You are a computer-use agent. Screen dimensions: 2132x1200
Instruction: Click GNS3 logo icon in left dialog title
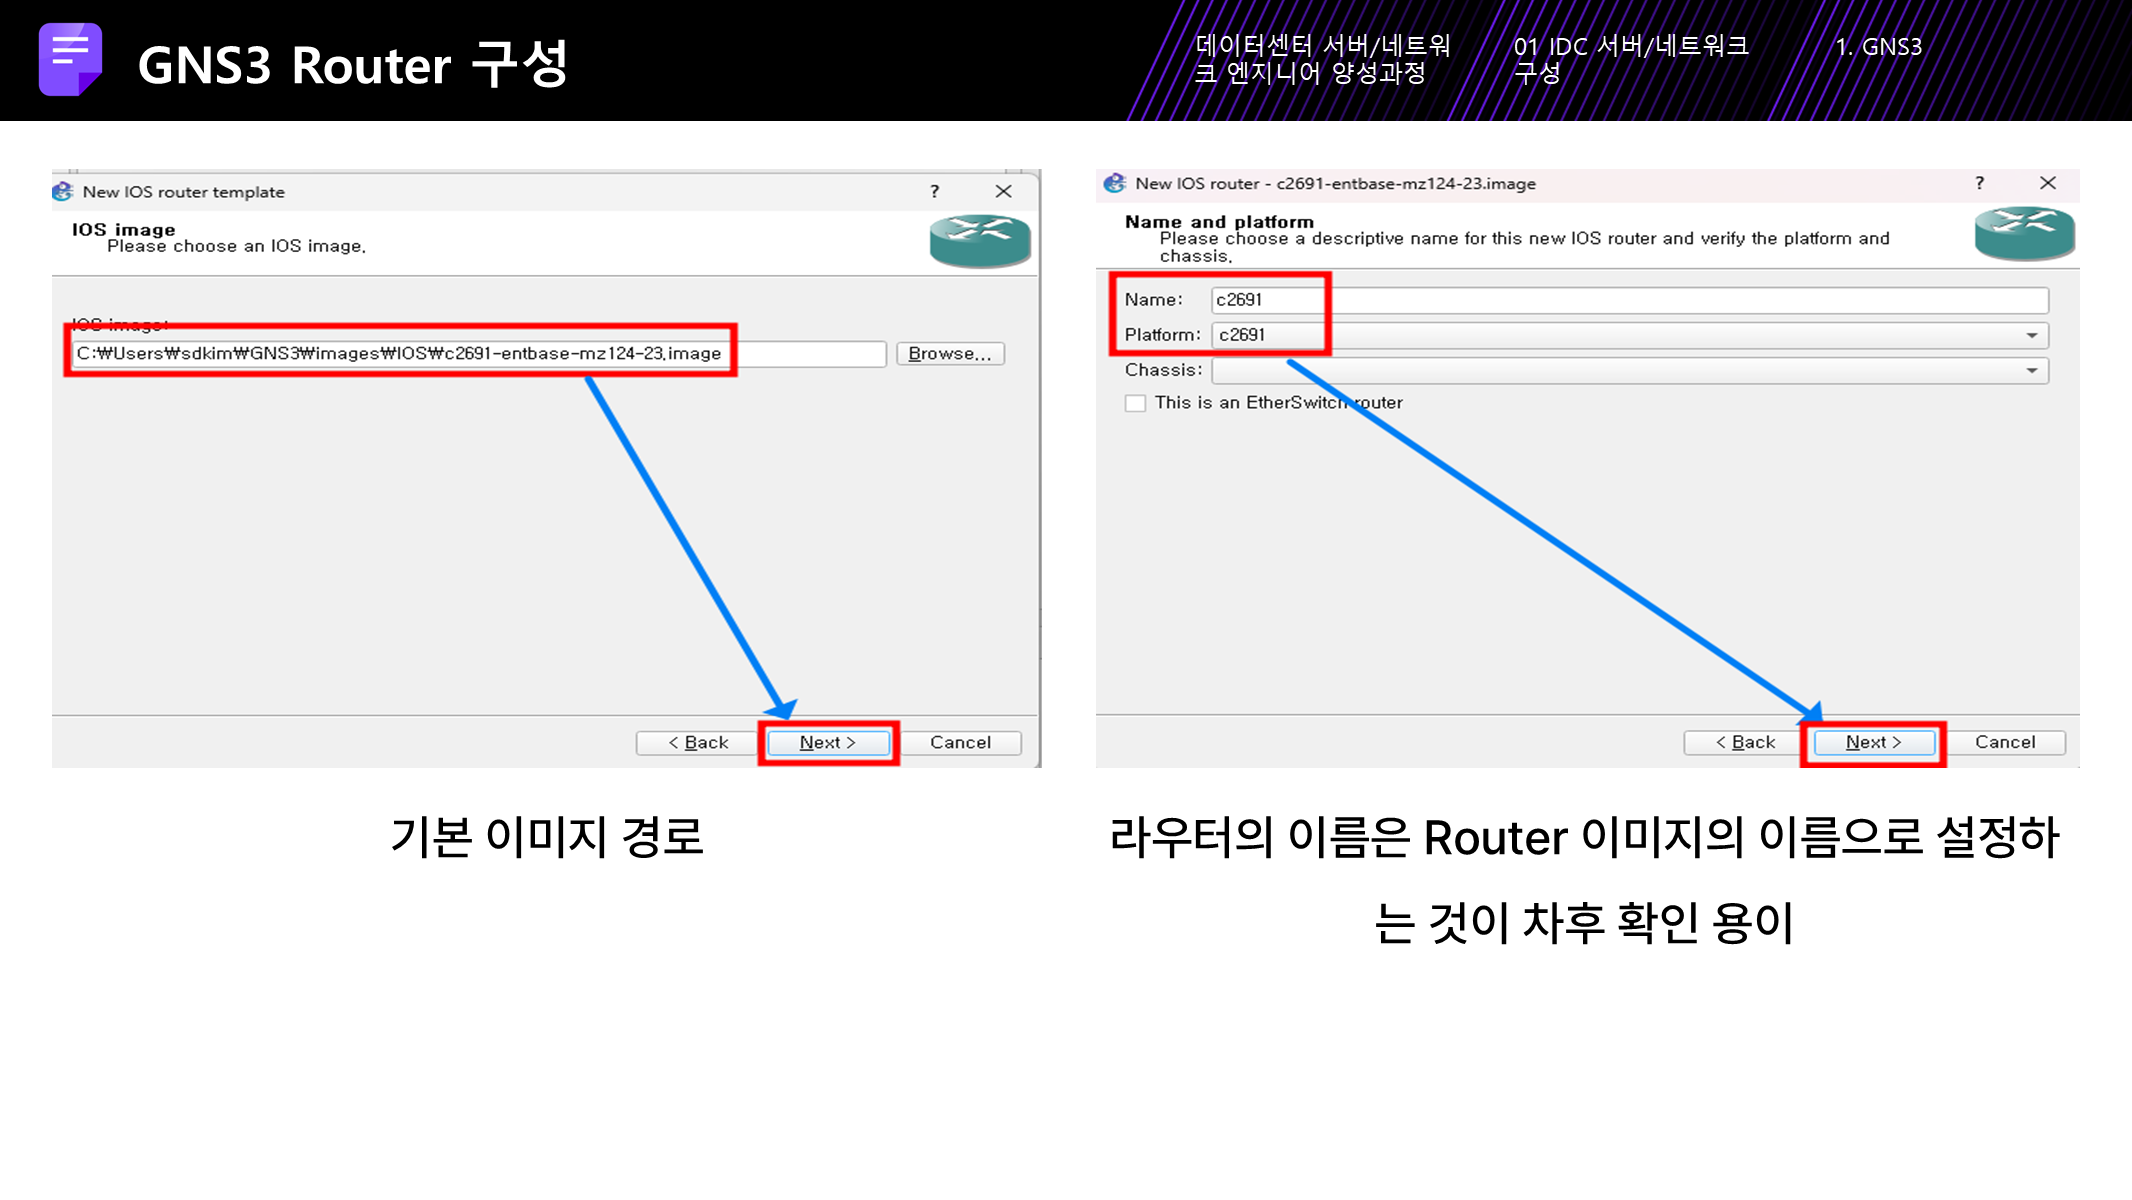[x=63, y=192]
